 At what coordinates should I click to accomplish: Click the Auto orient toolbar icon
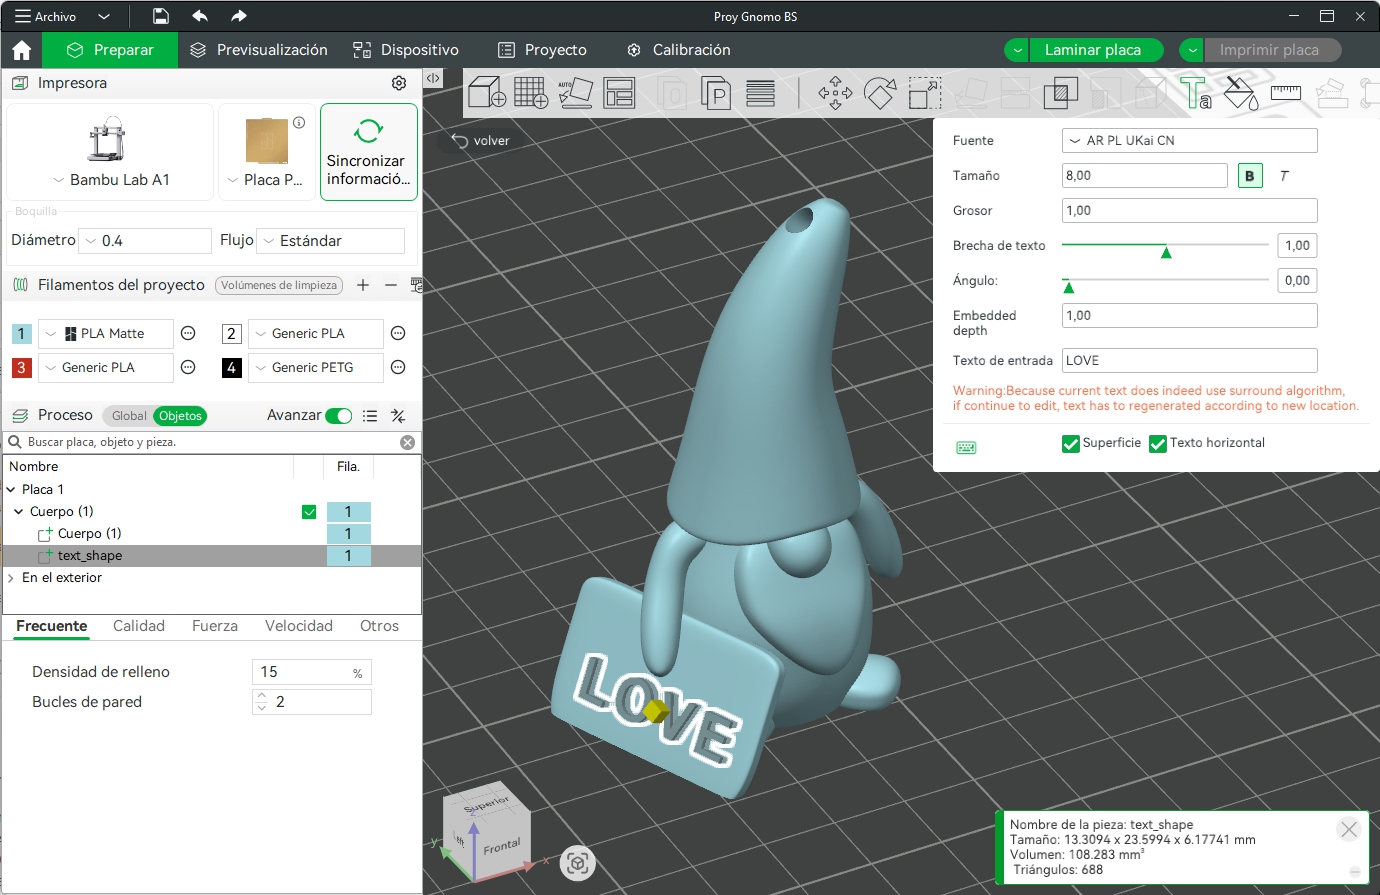[x=575, y=93]
